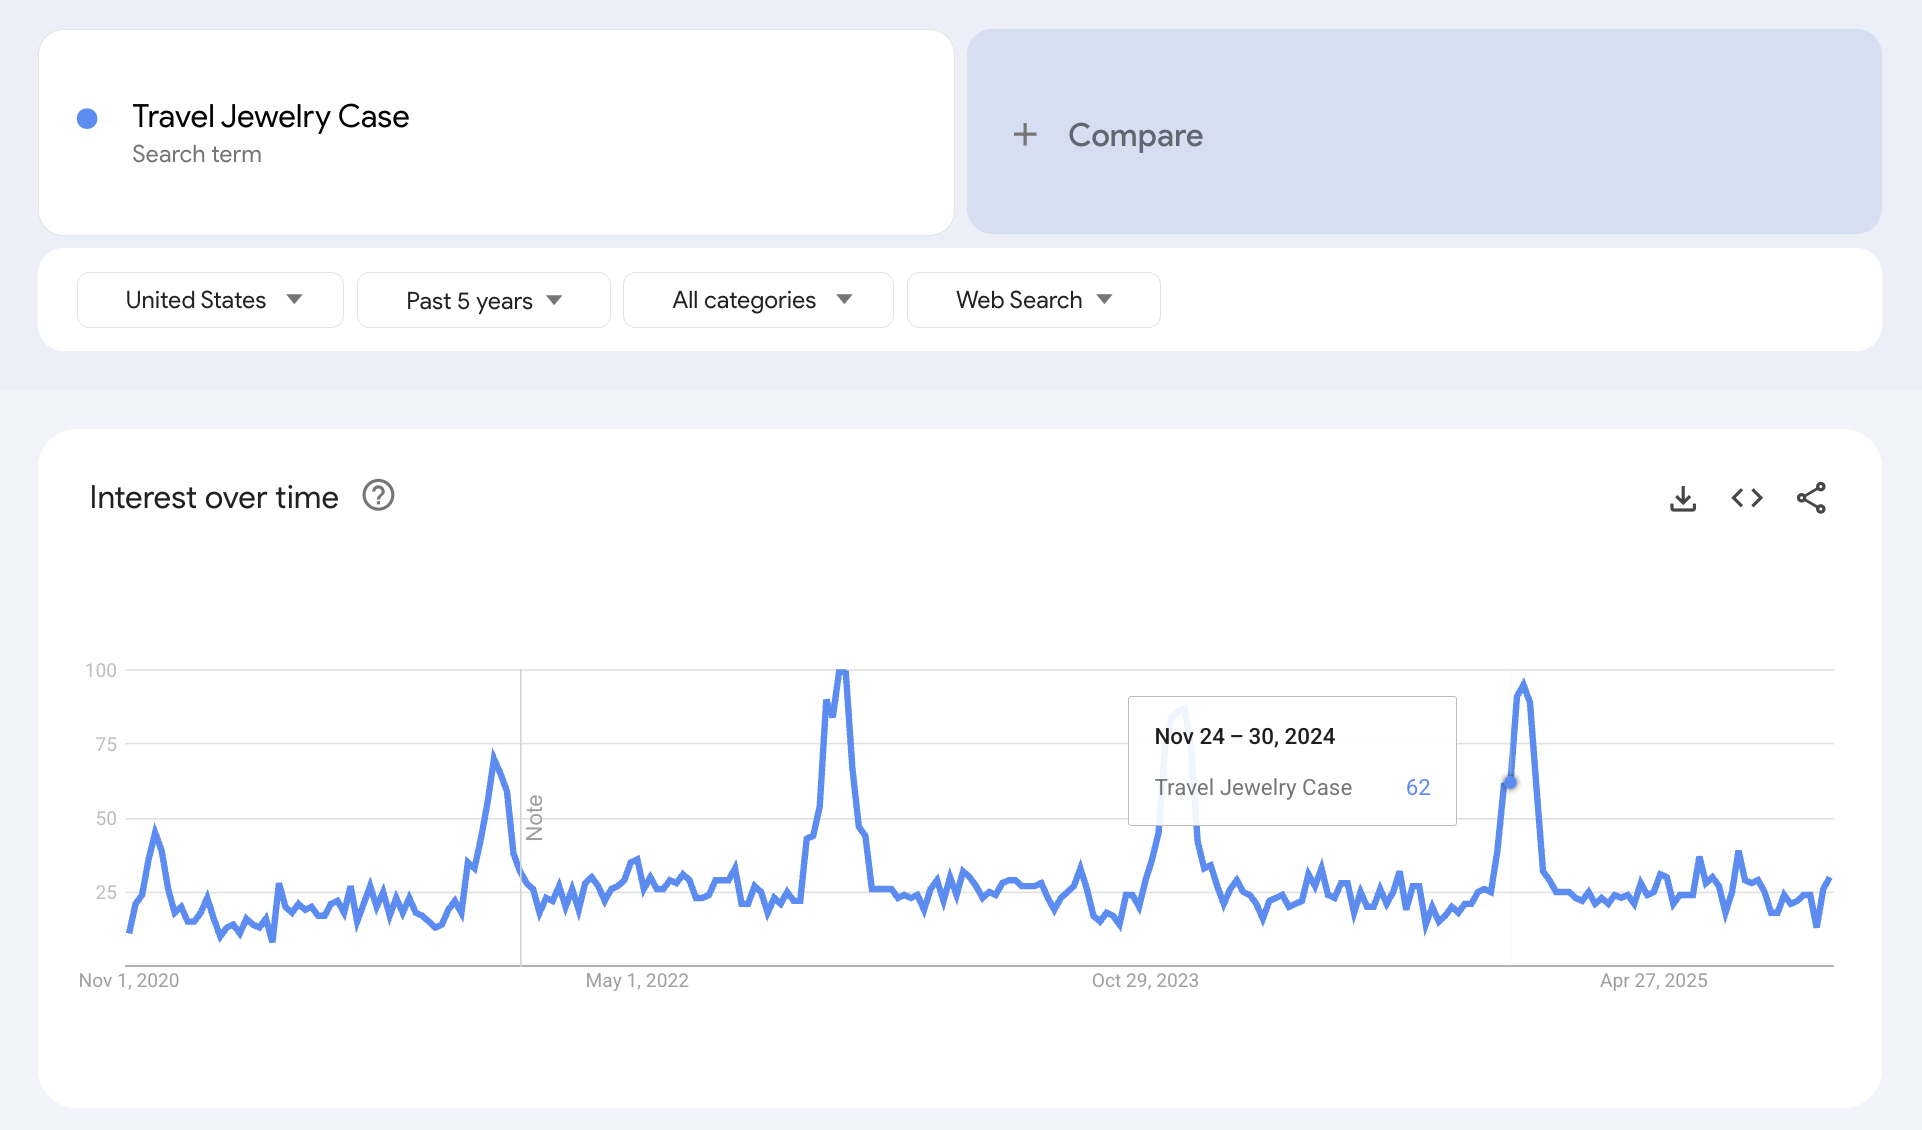Click the highest peak on the chart line
The width and height of the screenshot is (1922, 1130).
click(842, 671)
